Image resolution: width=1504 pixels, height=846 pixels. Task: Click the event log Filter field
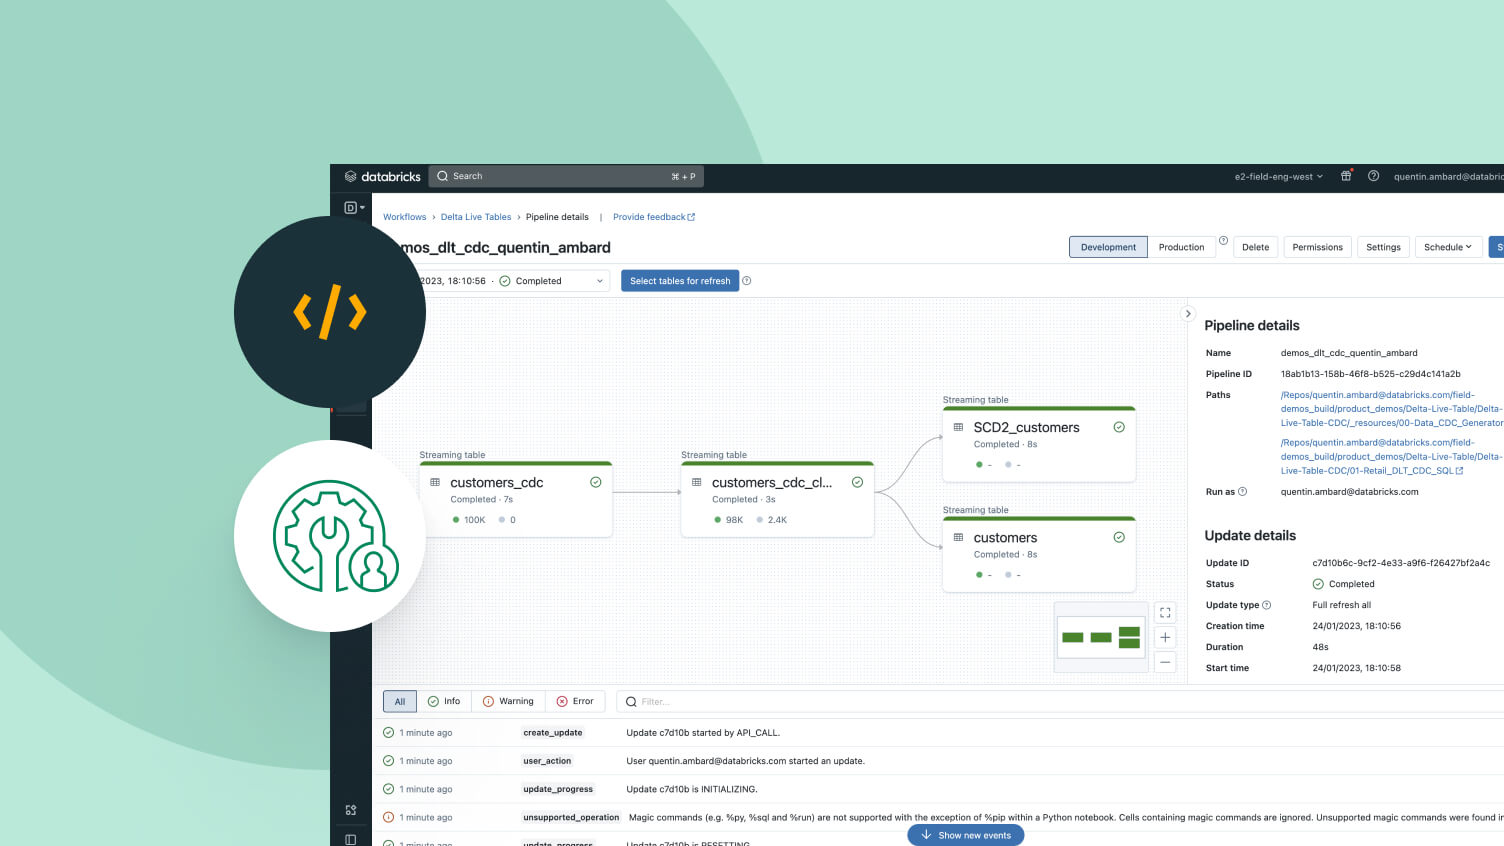tap(1060, 701)
